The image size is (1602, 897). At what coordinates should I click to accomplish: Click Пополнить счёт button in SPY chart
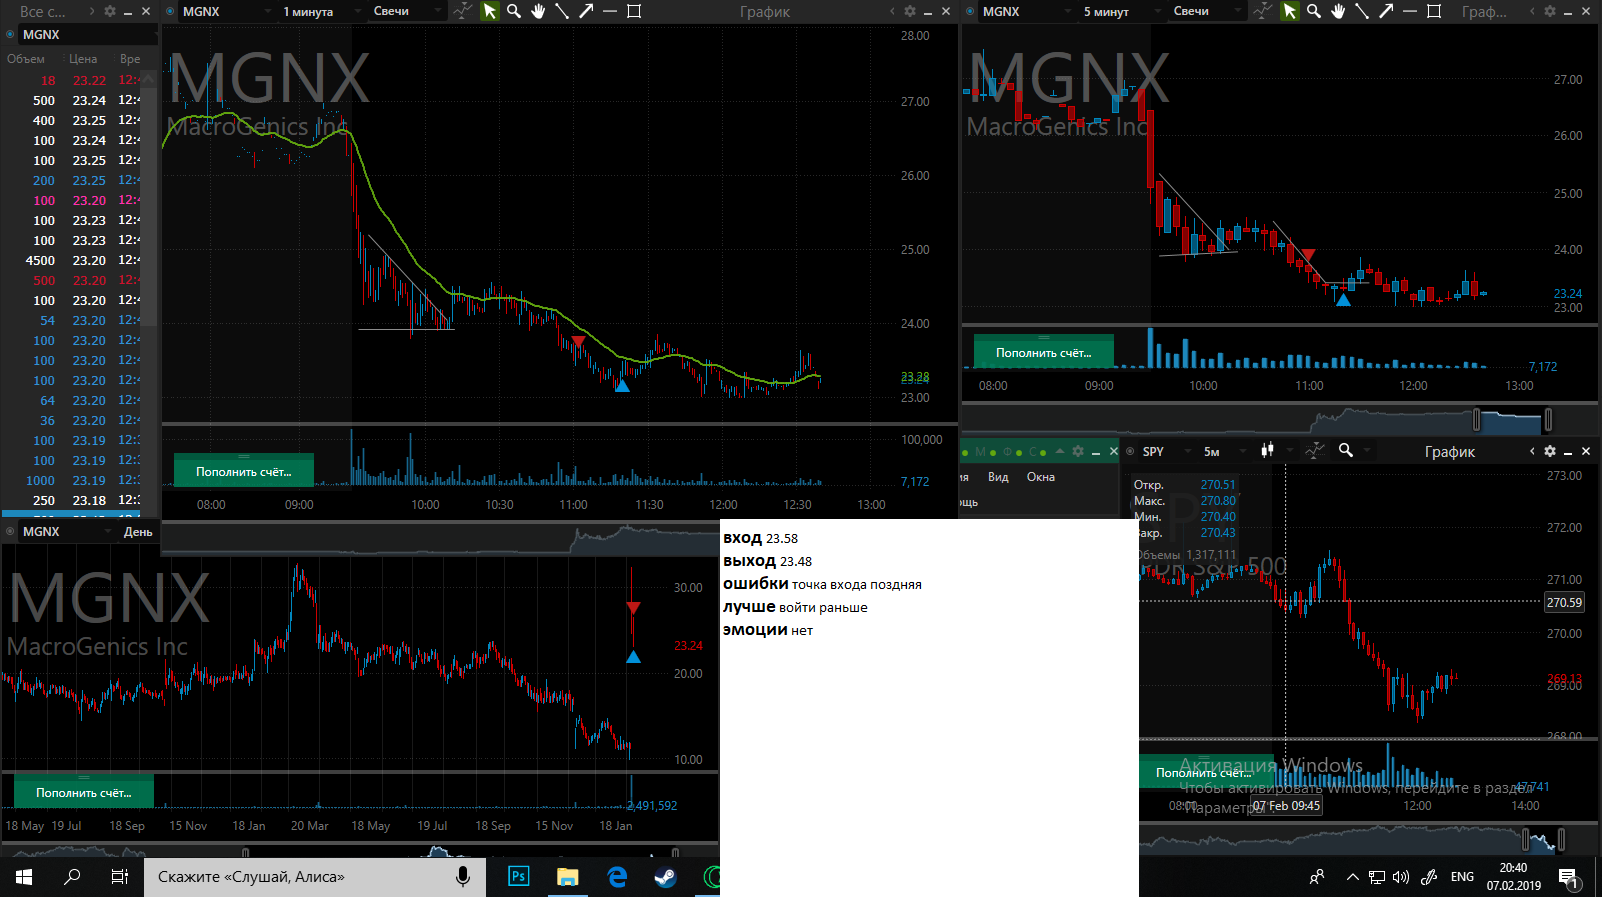click(1204, 772)
